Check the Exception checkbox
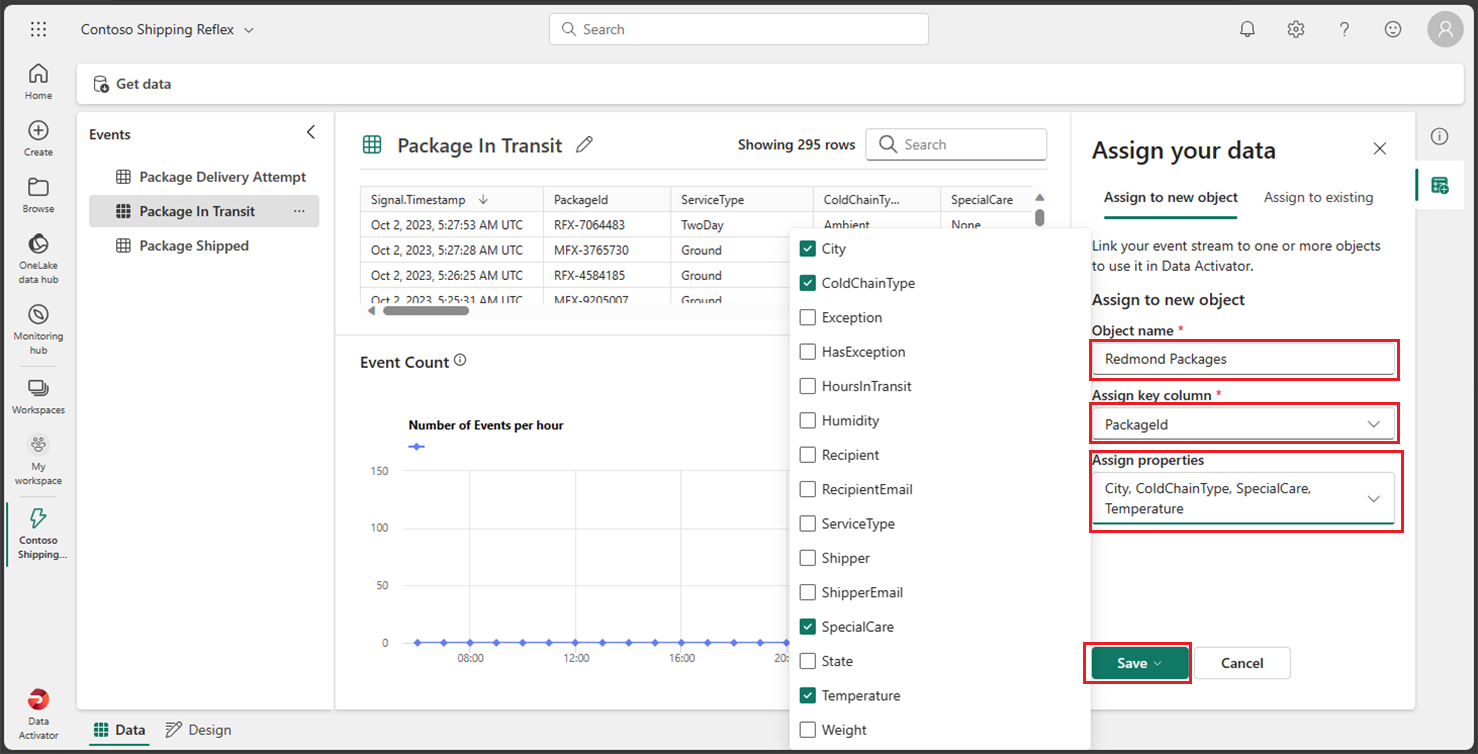1478x754 pixels. point(808,317)
